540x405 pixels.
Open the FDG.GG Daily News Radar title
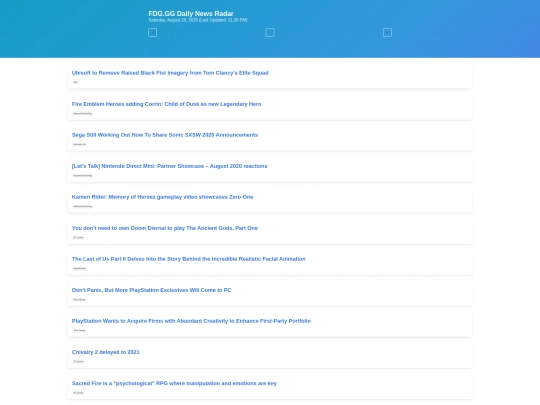pyautogui.click(x=191, y=13)
